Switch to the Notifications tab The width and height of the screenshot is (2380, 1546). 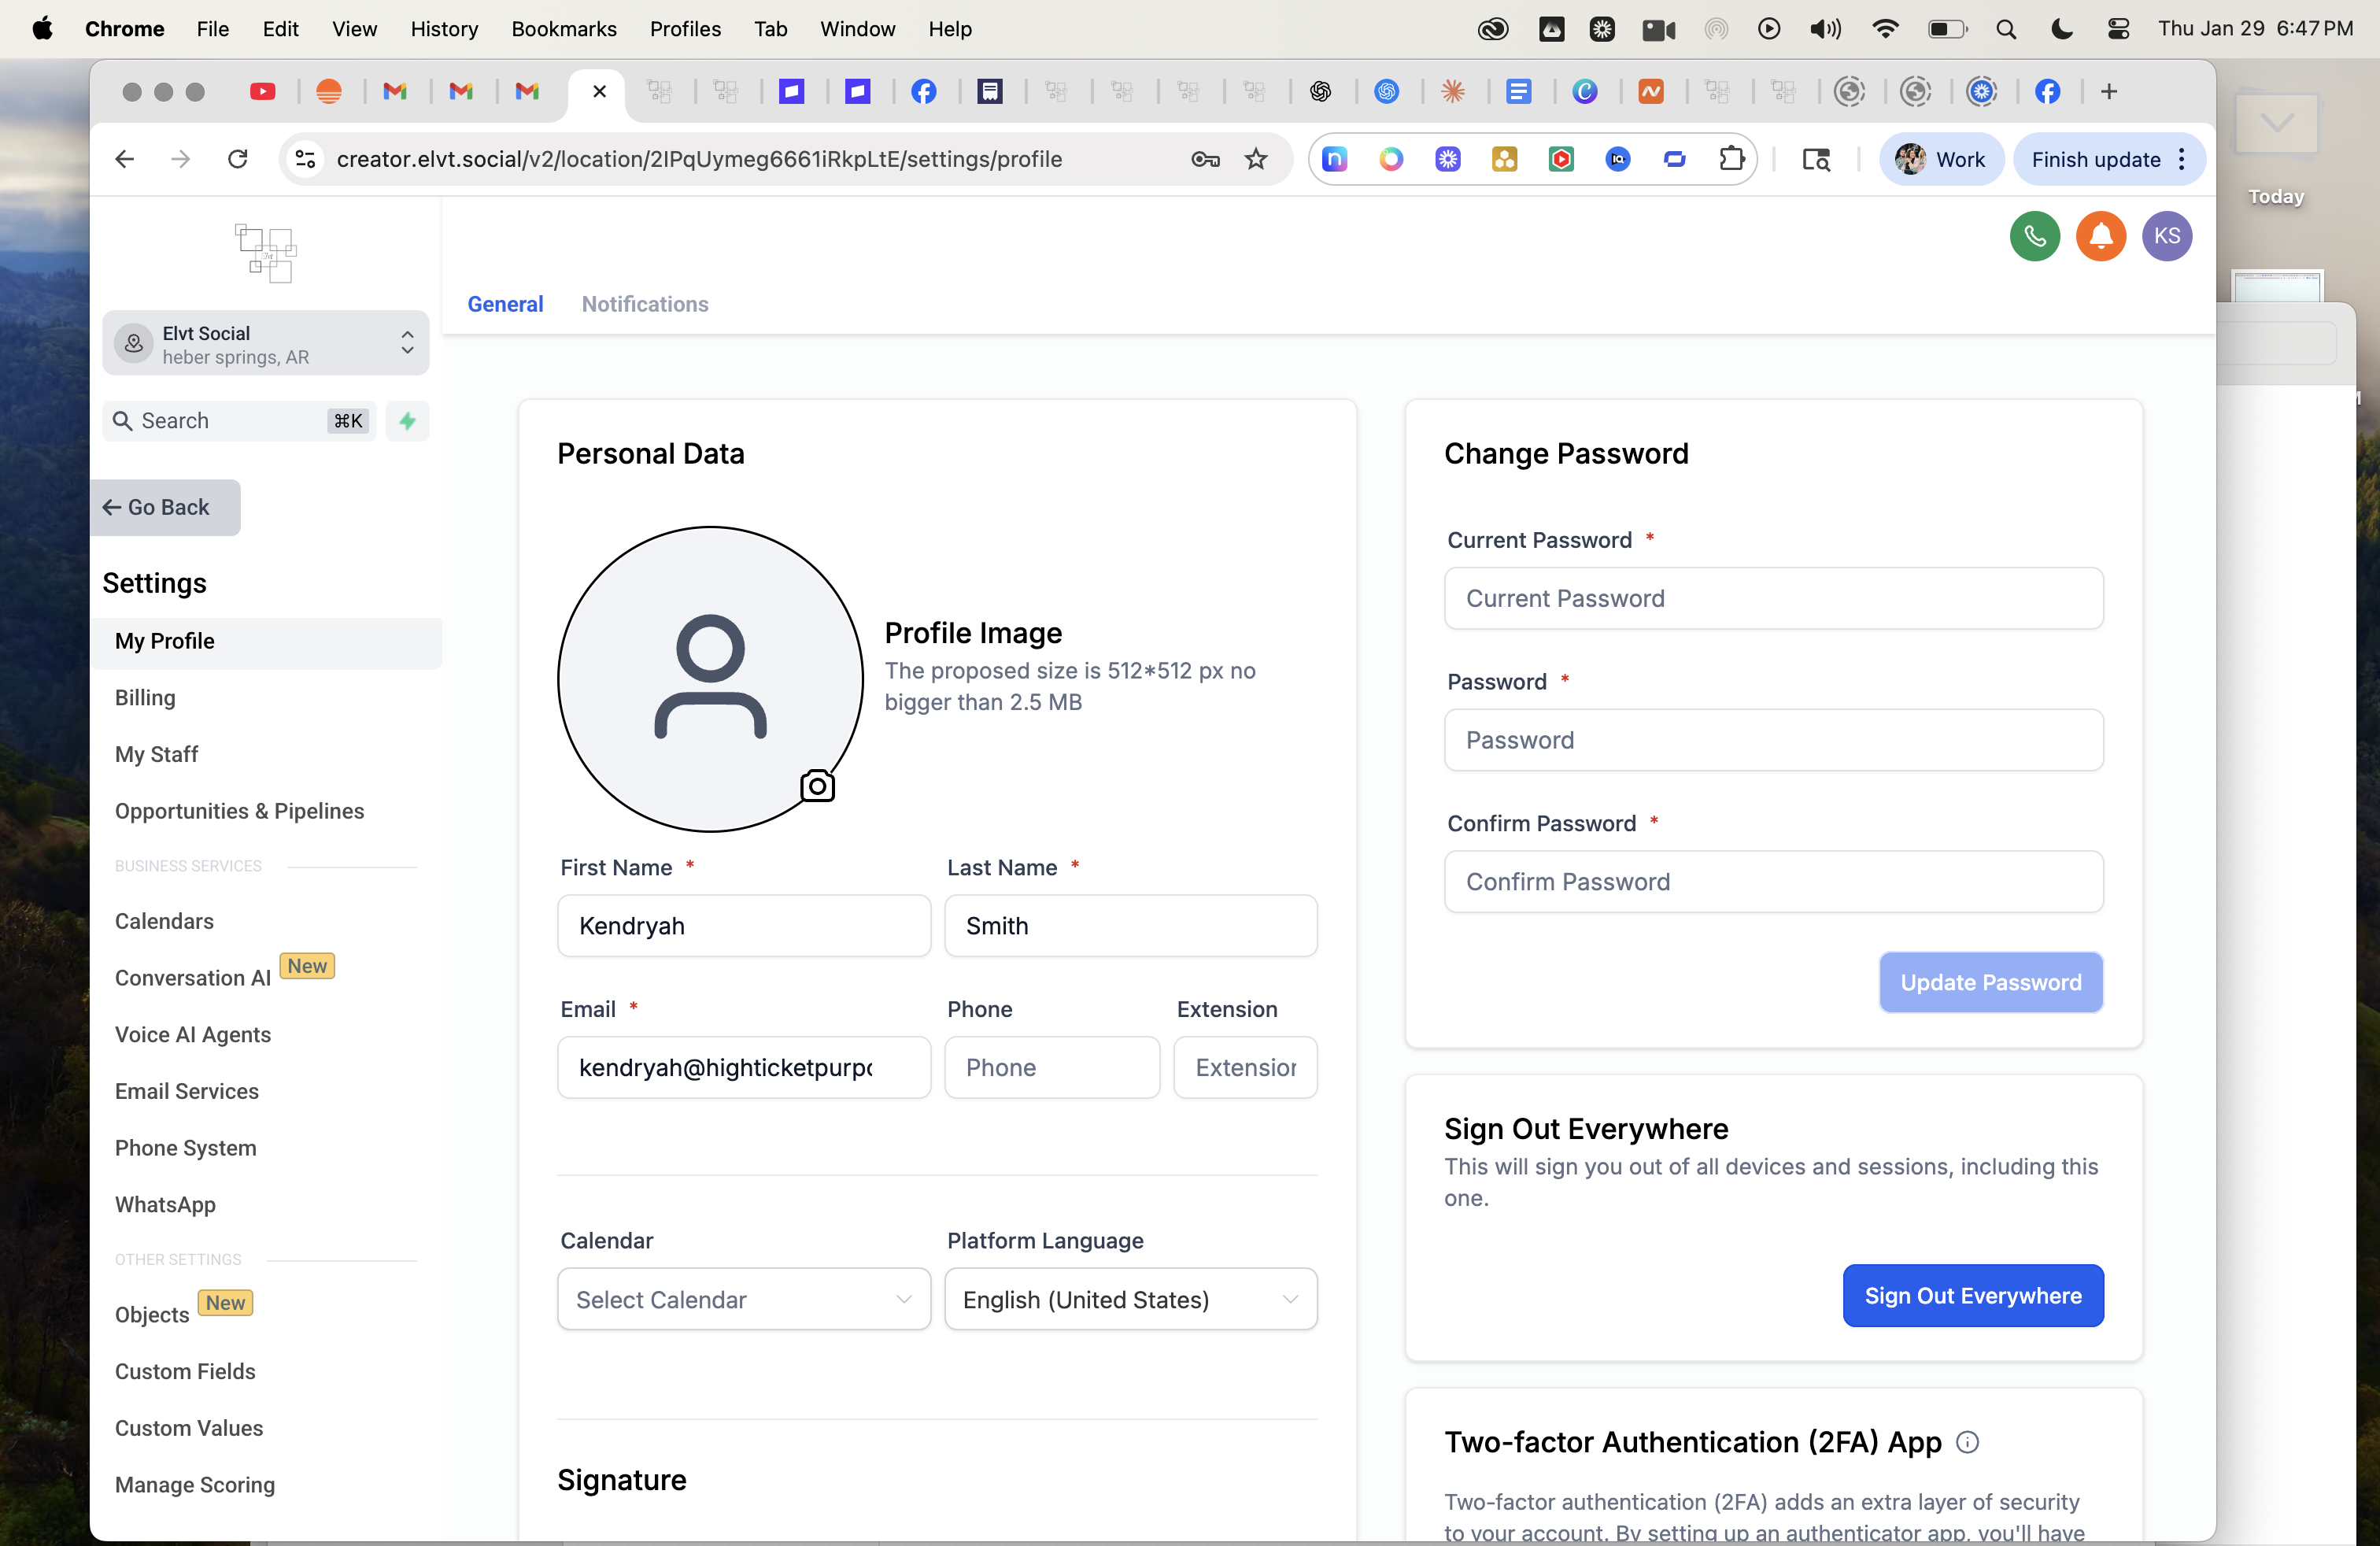tap(645, 304)
